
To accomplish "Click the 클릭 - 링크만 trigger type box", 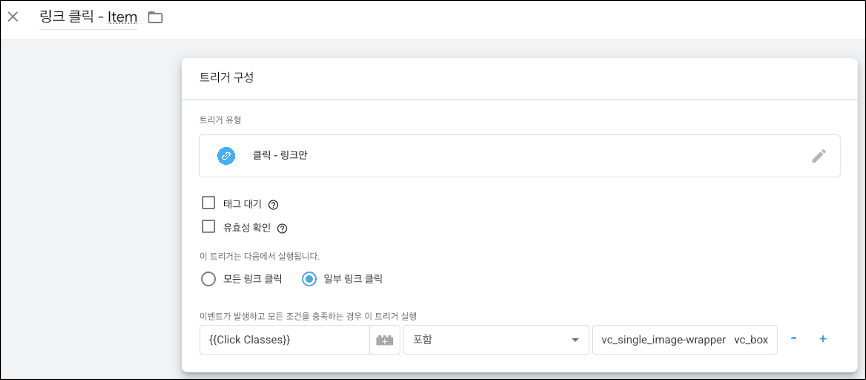I will [x=520, y=156].
